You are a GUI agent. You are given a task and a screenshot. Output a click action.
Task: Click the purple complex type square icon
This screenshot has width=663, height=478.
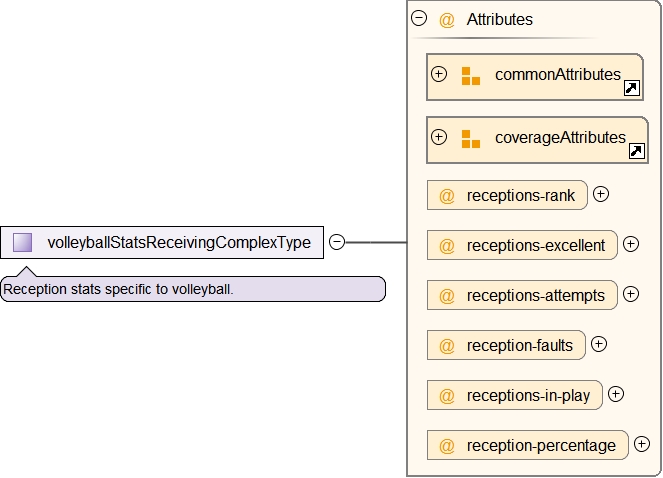point(23,242)
